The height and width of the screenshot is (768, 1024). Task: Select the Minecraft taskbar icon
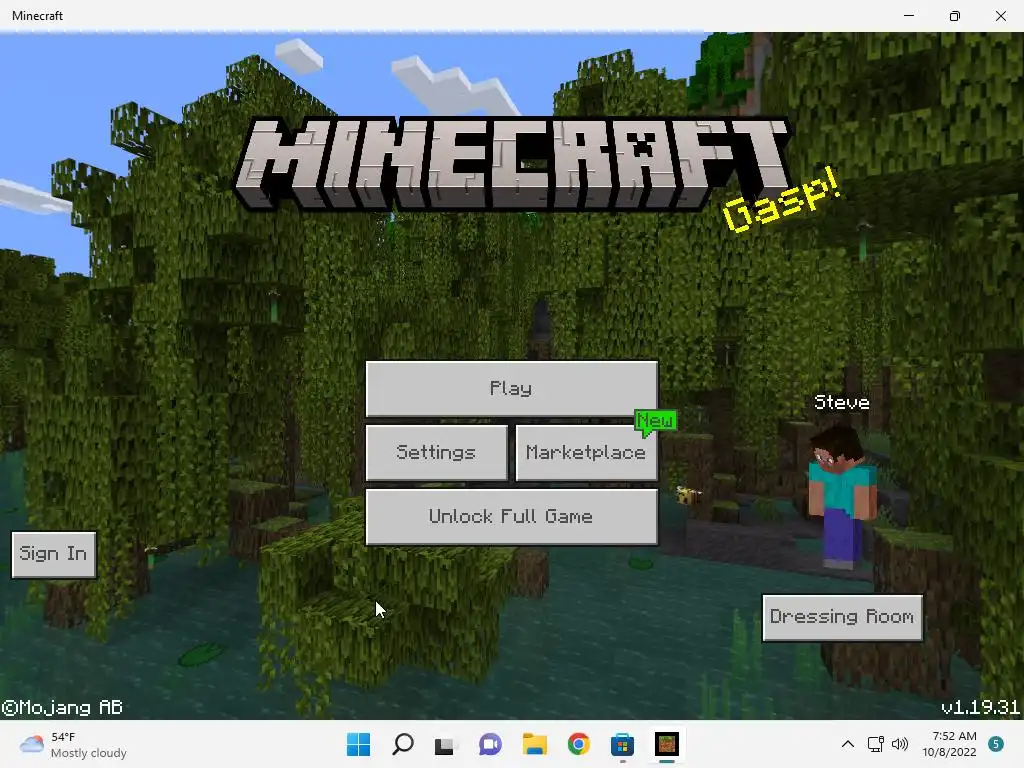(667, 744)
